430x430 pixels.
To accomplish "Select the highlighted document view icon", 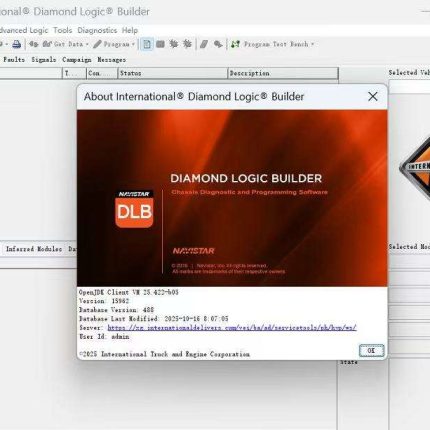I will [147, 44].
